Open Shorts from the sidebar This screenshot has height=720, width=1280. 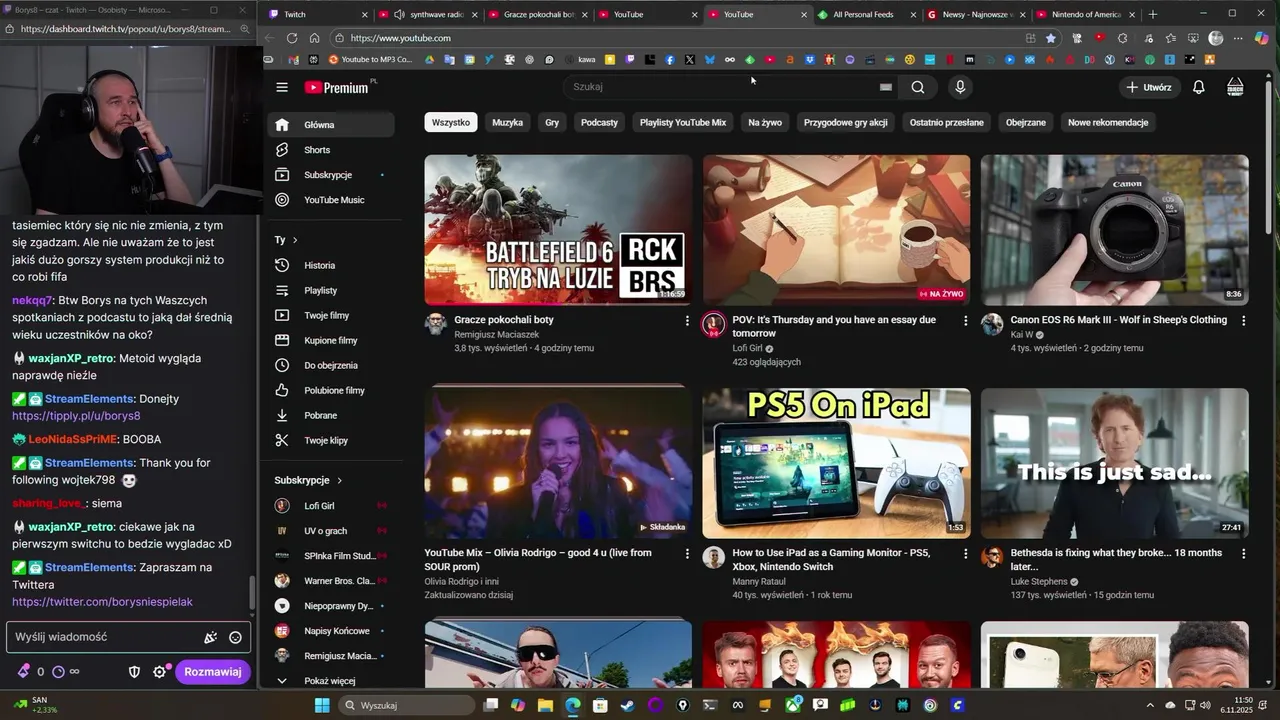(x=330, y=150)
